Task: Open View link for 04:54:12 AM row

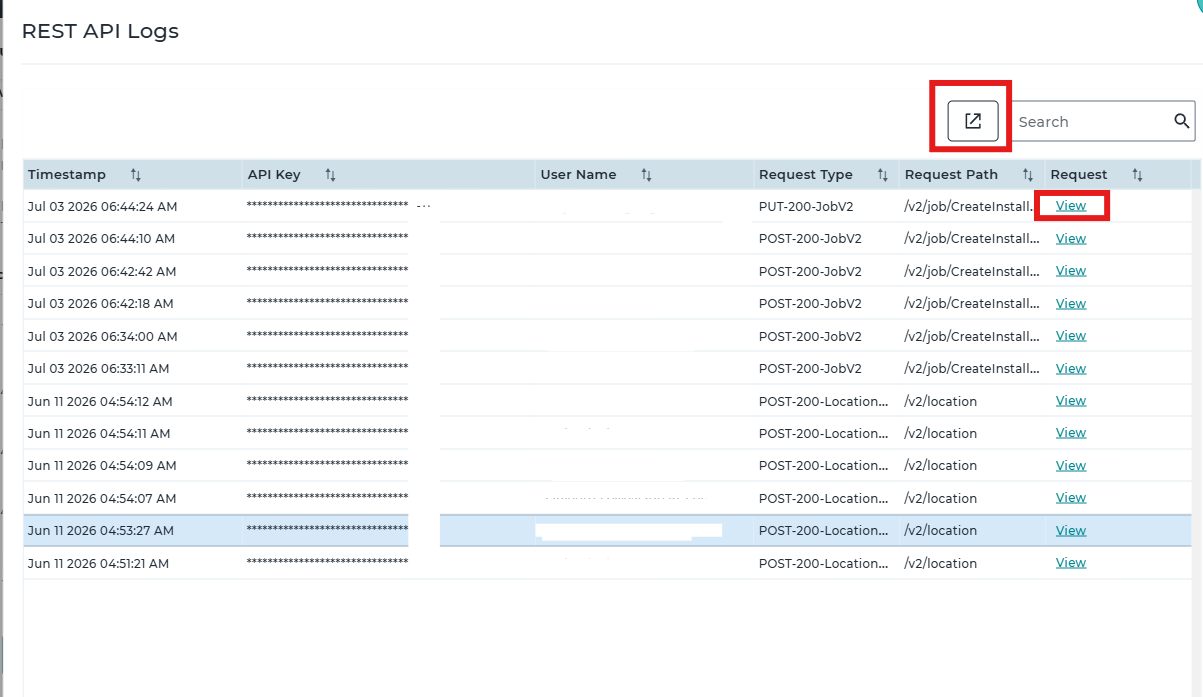Action: coord(1071,401)
